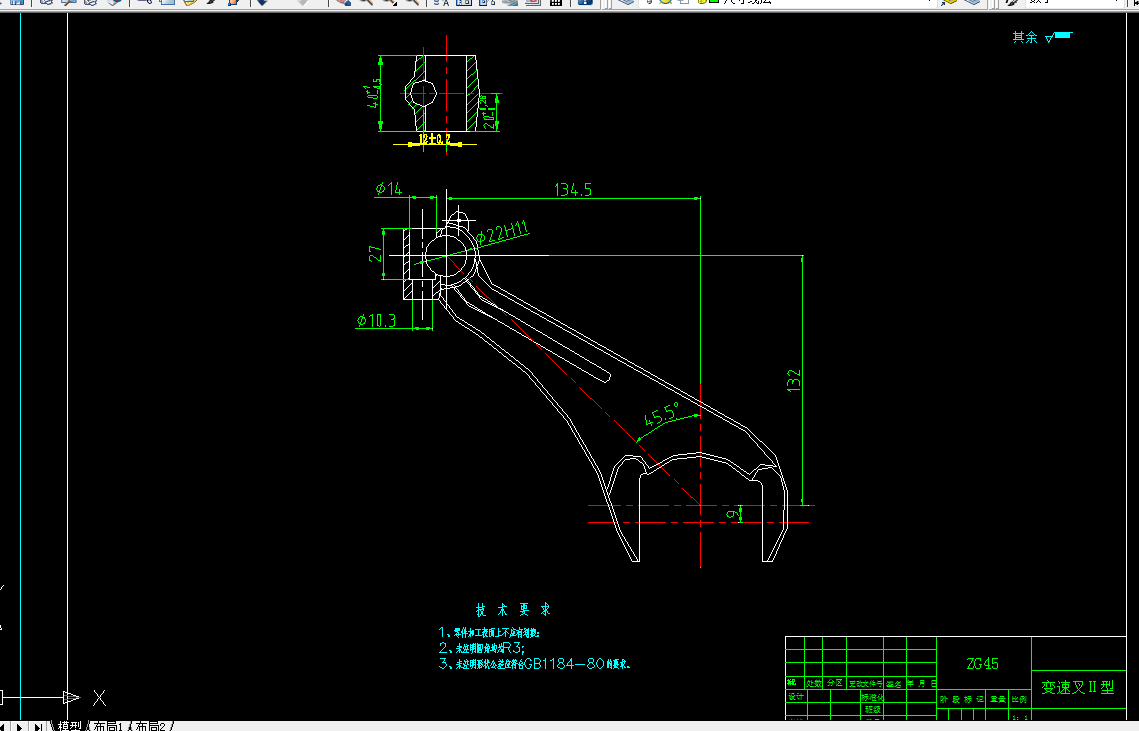Select the yellow 18±0.2 dimension
The image size is (1139, 731).
pyautogui.click(x=434, y=139)
